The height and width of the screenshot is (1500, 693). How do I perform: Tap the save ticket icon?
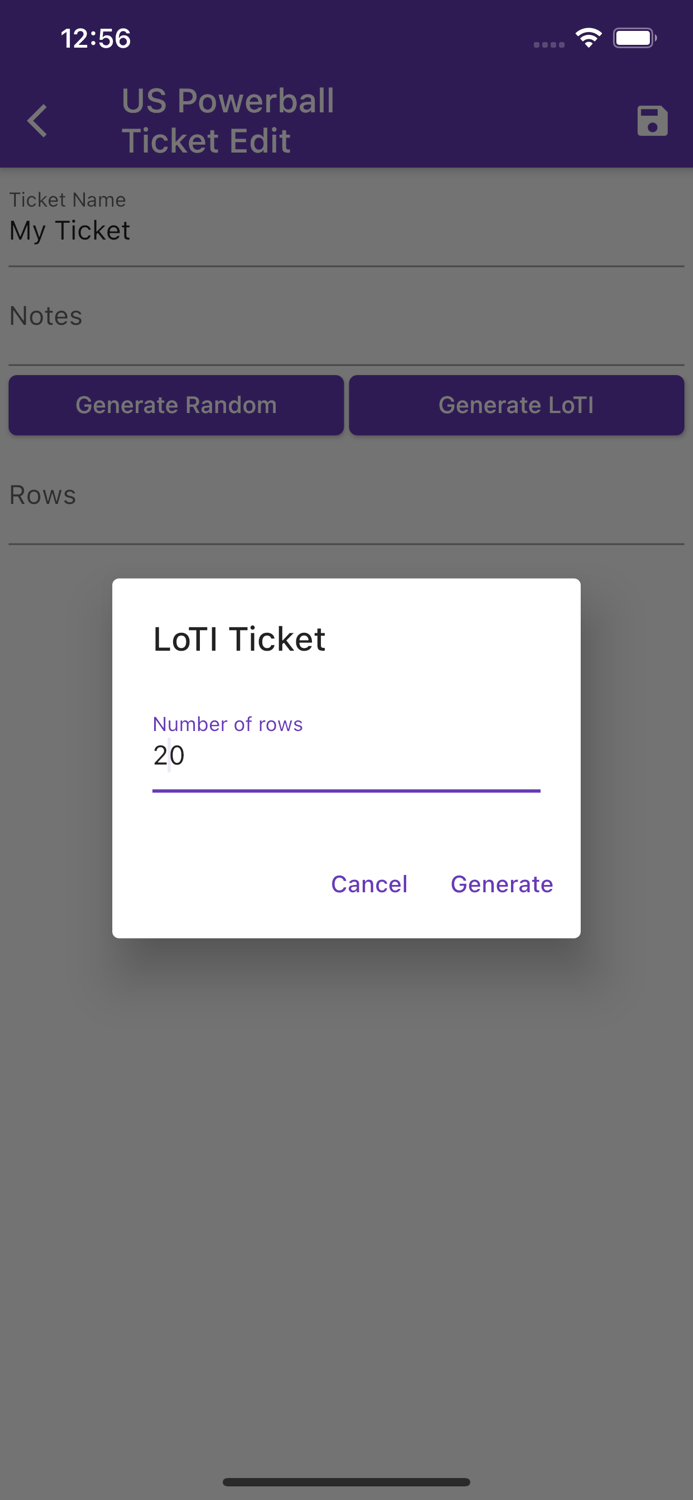click(651, 121)
